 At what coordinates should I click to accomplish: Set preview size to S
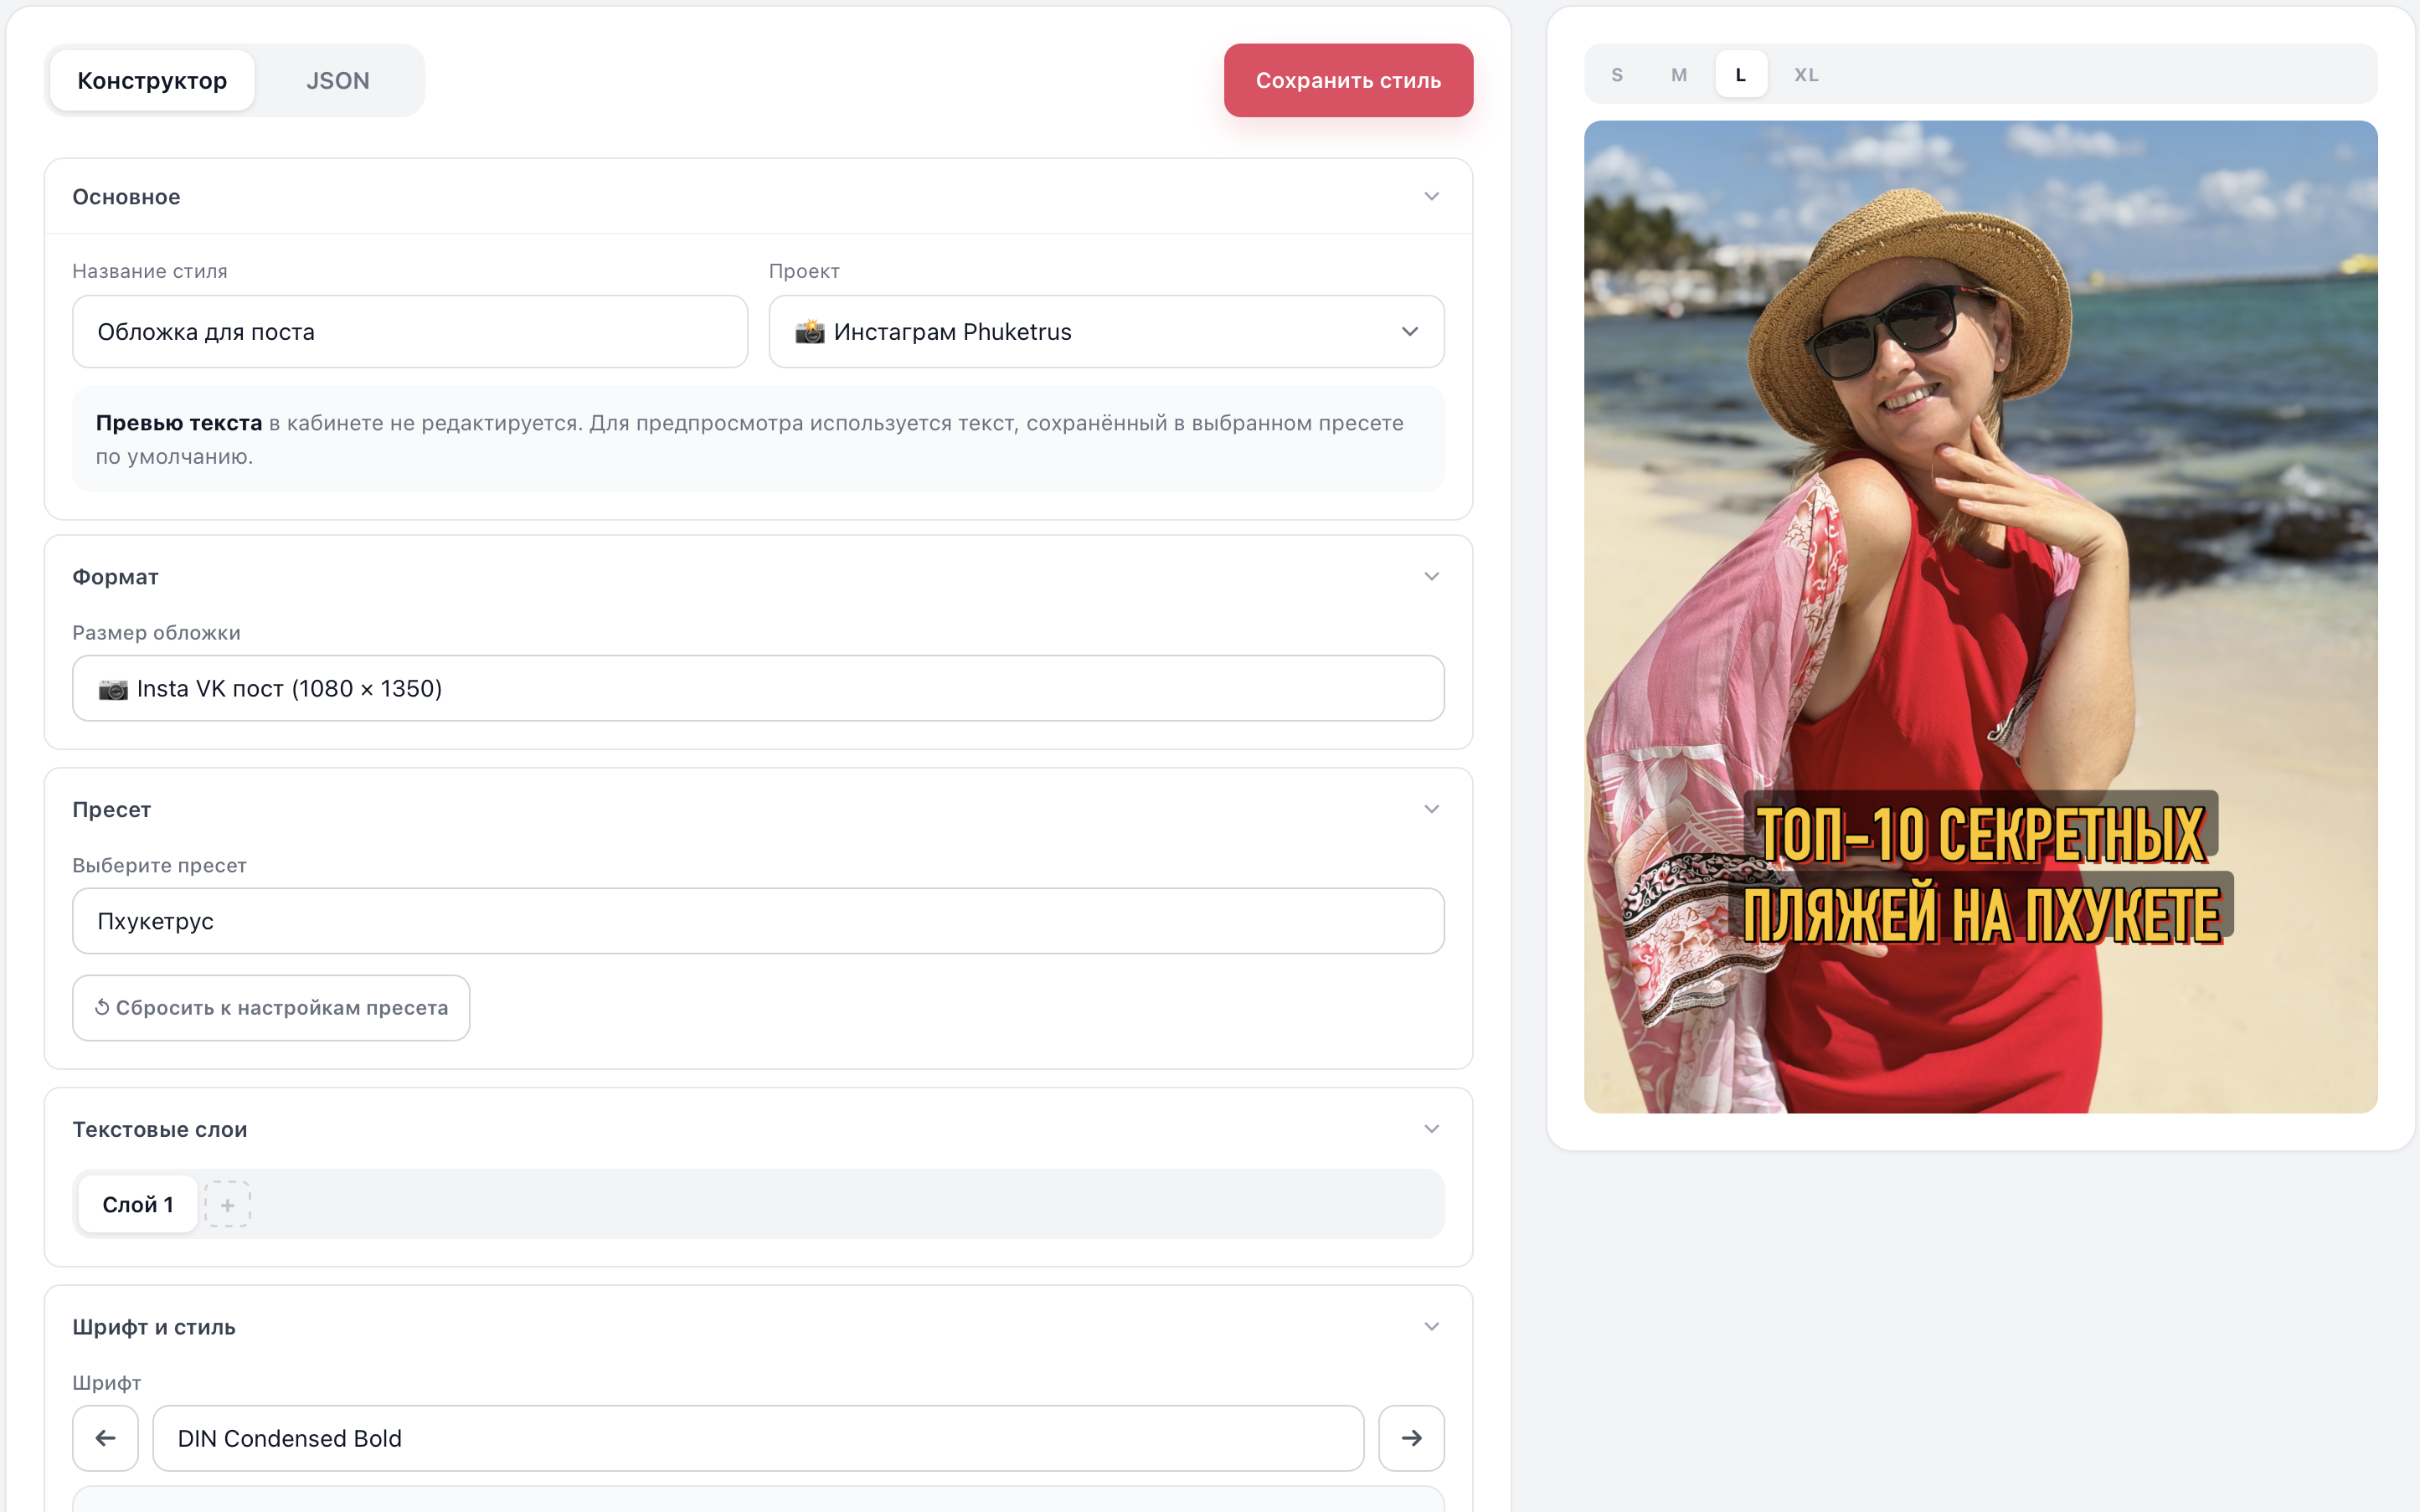click(x=1616, y=75)
